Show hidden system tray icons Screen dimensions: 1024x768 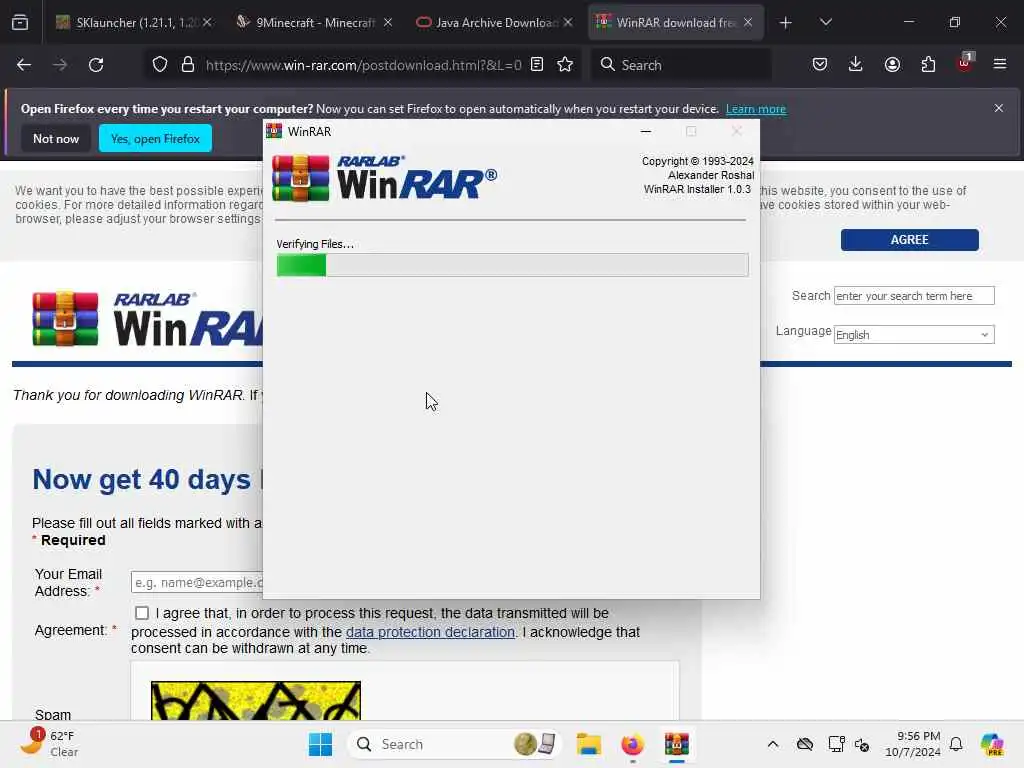(x=773, y=744)
